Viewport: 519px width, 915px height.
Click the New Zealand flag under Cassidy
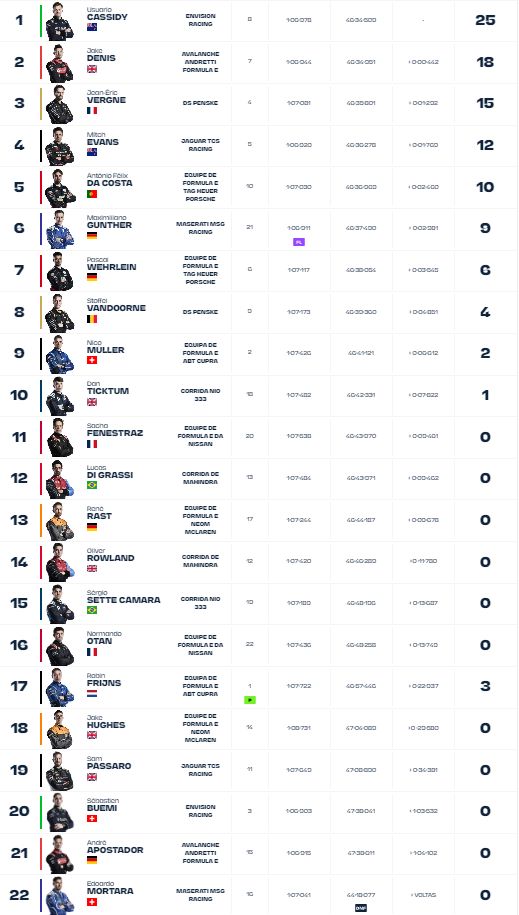pyautogui.click(x=92, y=27)
